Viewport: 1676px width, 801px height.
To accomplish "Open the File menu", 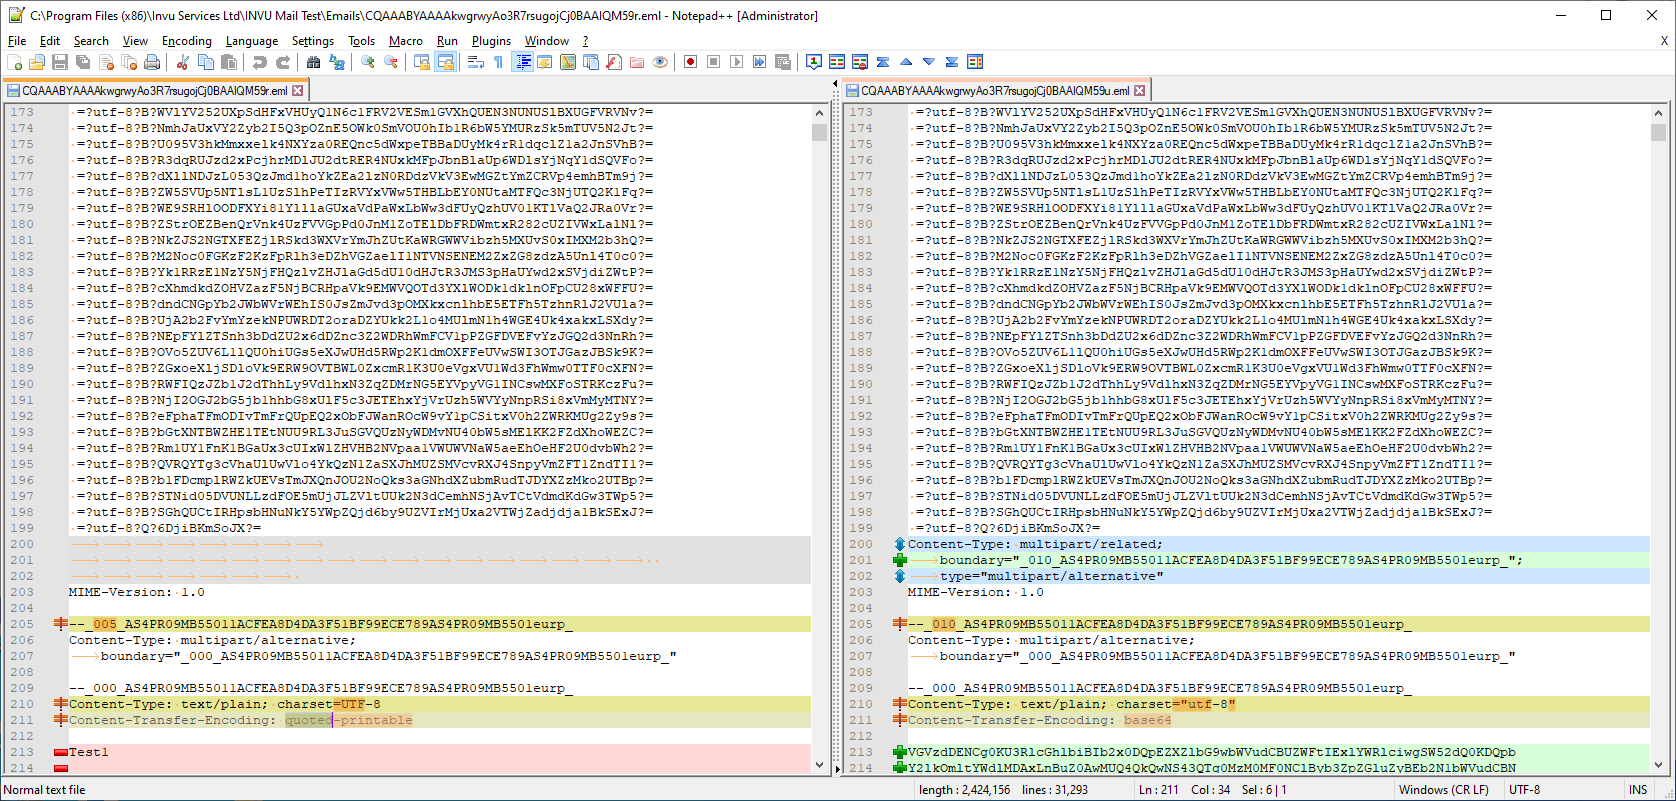I will click(17, 41).
